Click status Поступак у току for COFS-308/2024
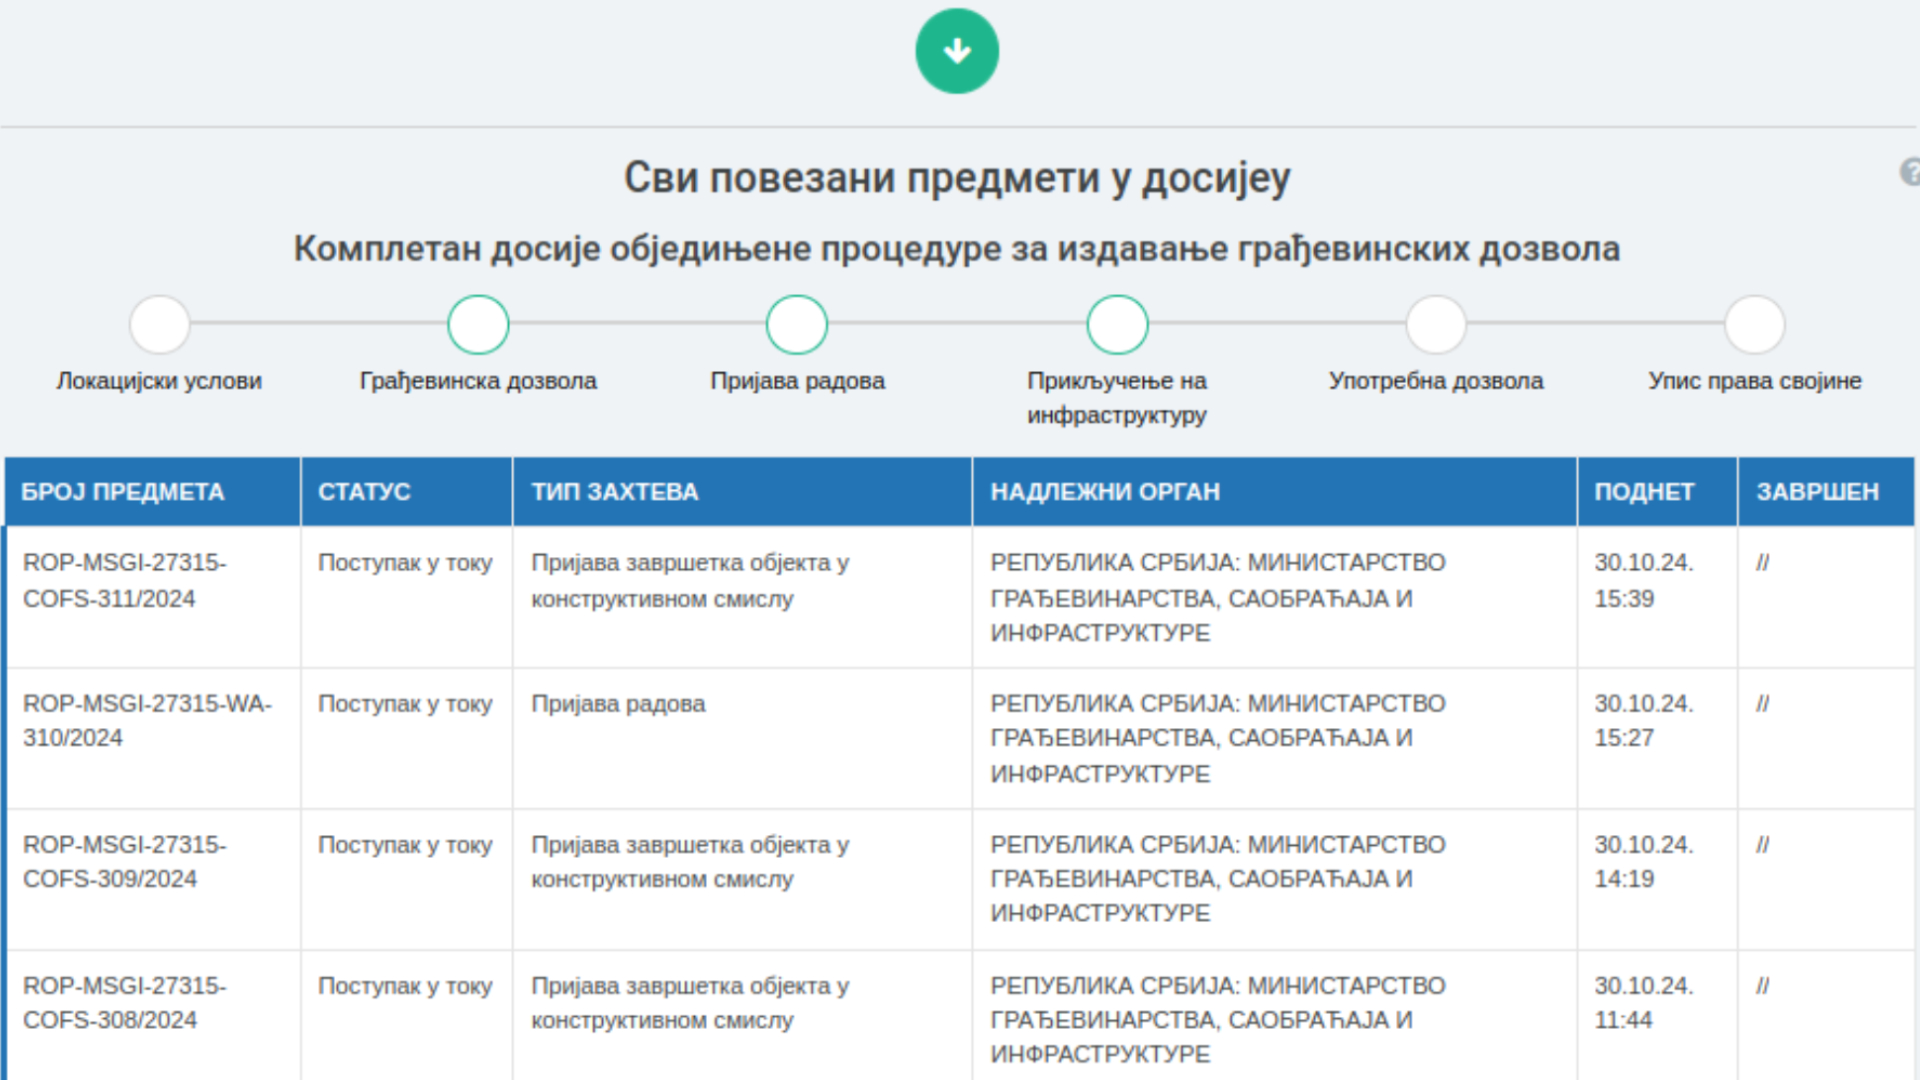This screenshot has height=1080, width=1920. 405,986
